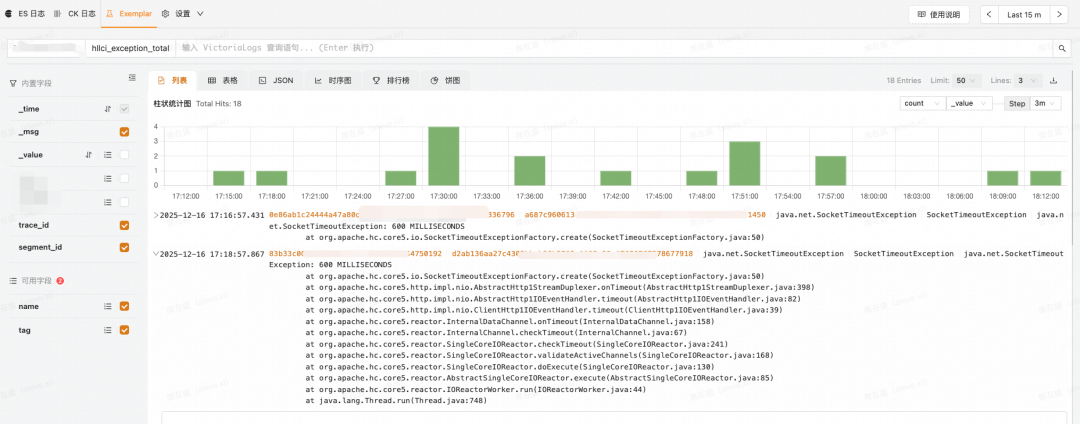Click the 17:51:00 histogram bar

tap(745, 163)
